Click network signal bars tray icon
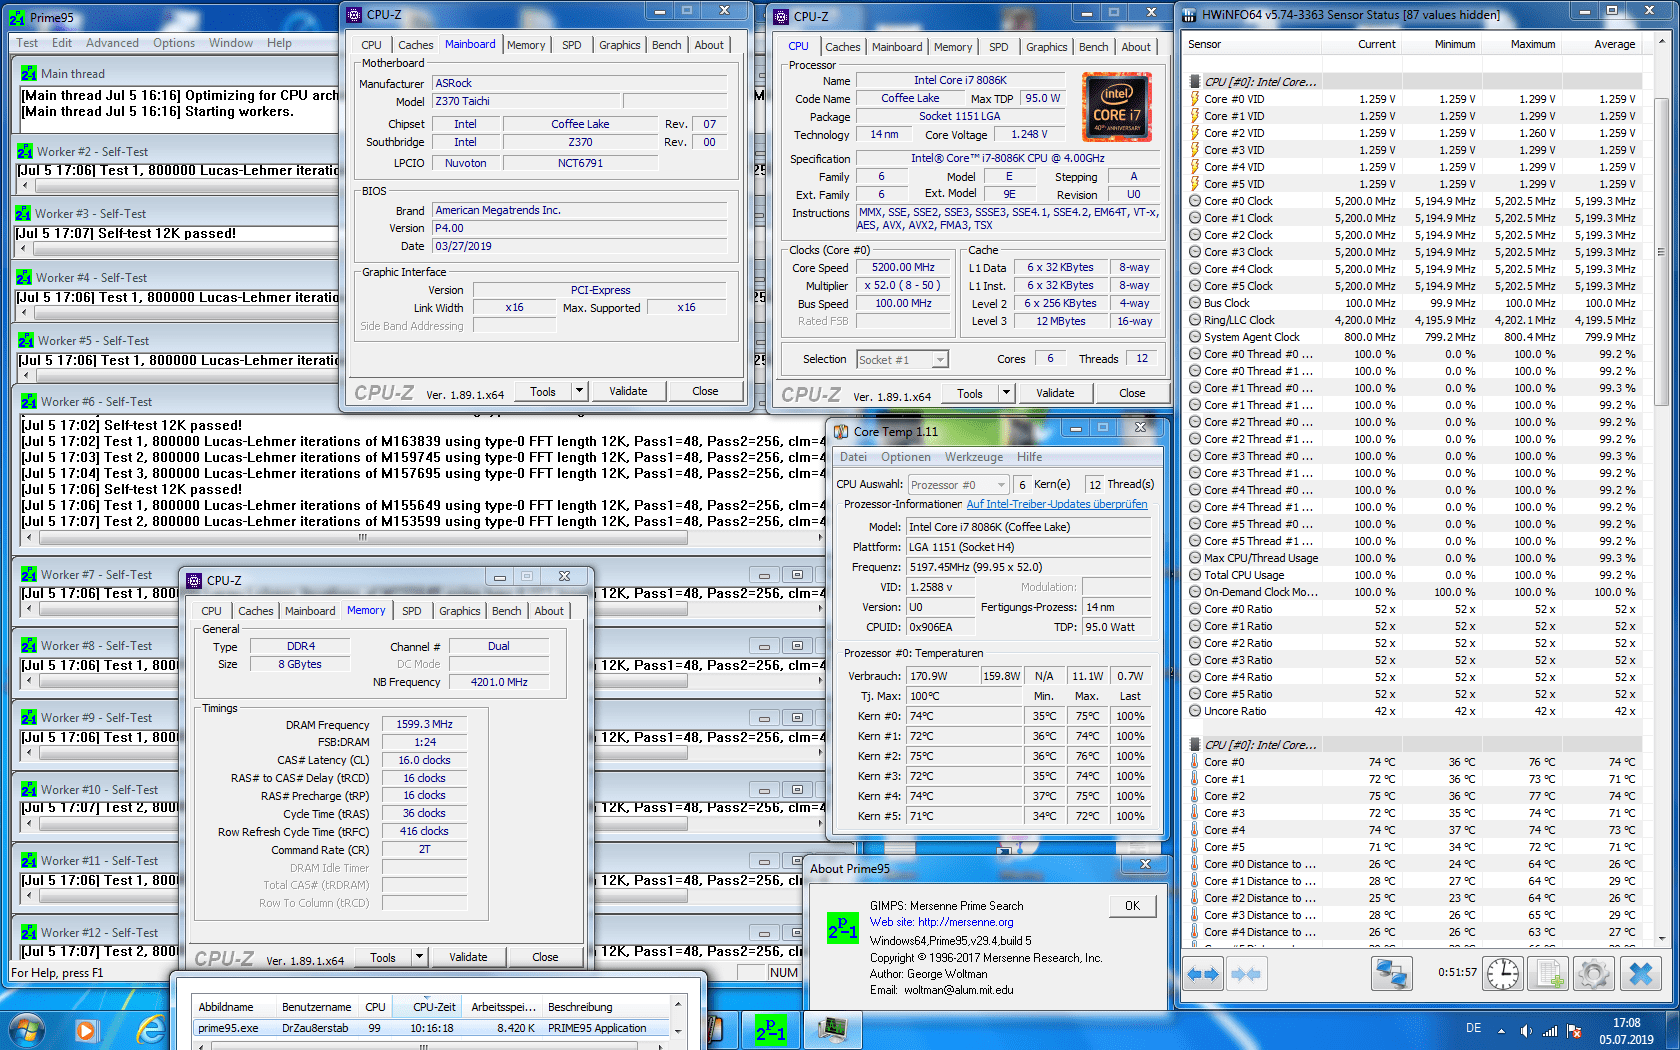The image size is (1680, 1050). [x=1550, y=1031]
